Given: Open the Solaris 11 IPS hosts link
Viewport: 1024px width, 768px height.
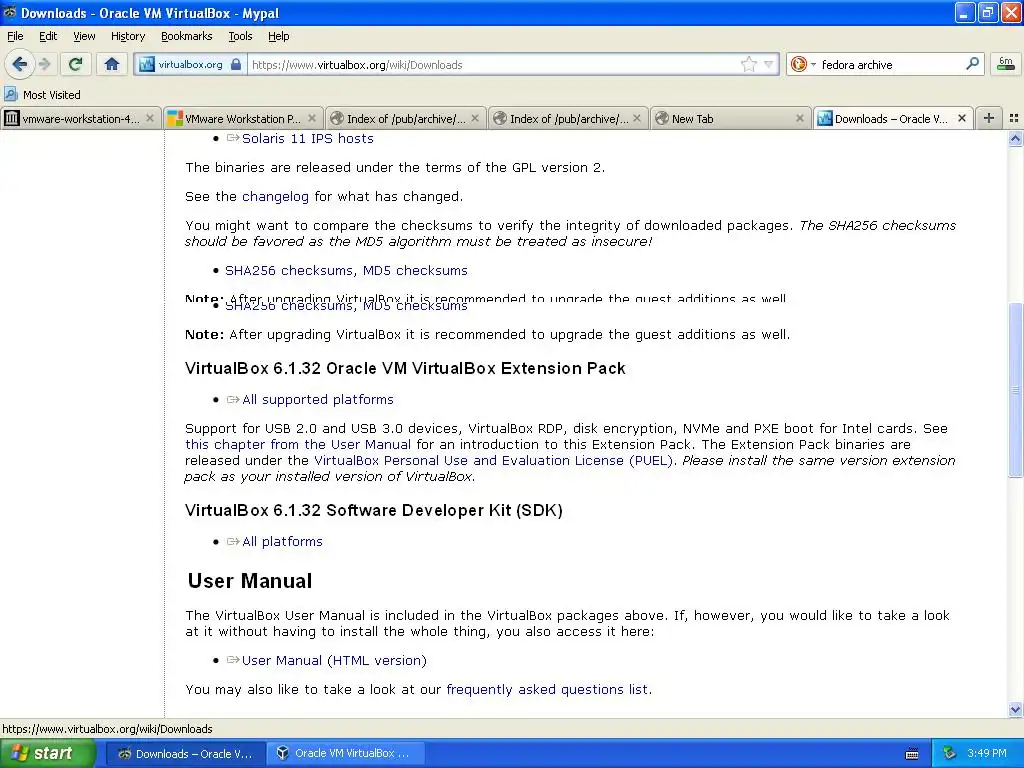Looking at the screenshot, I should click(x=308, y=138).
